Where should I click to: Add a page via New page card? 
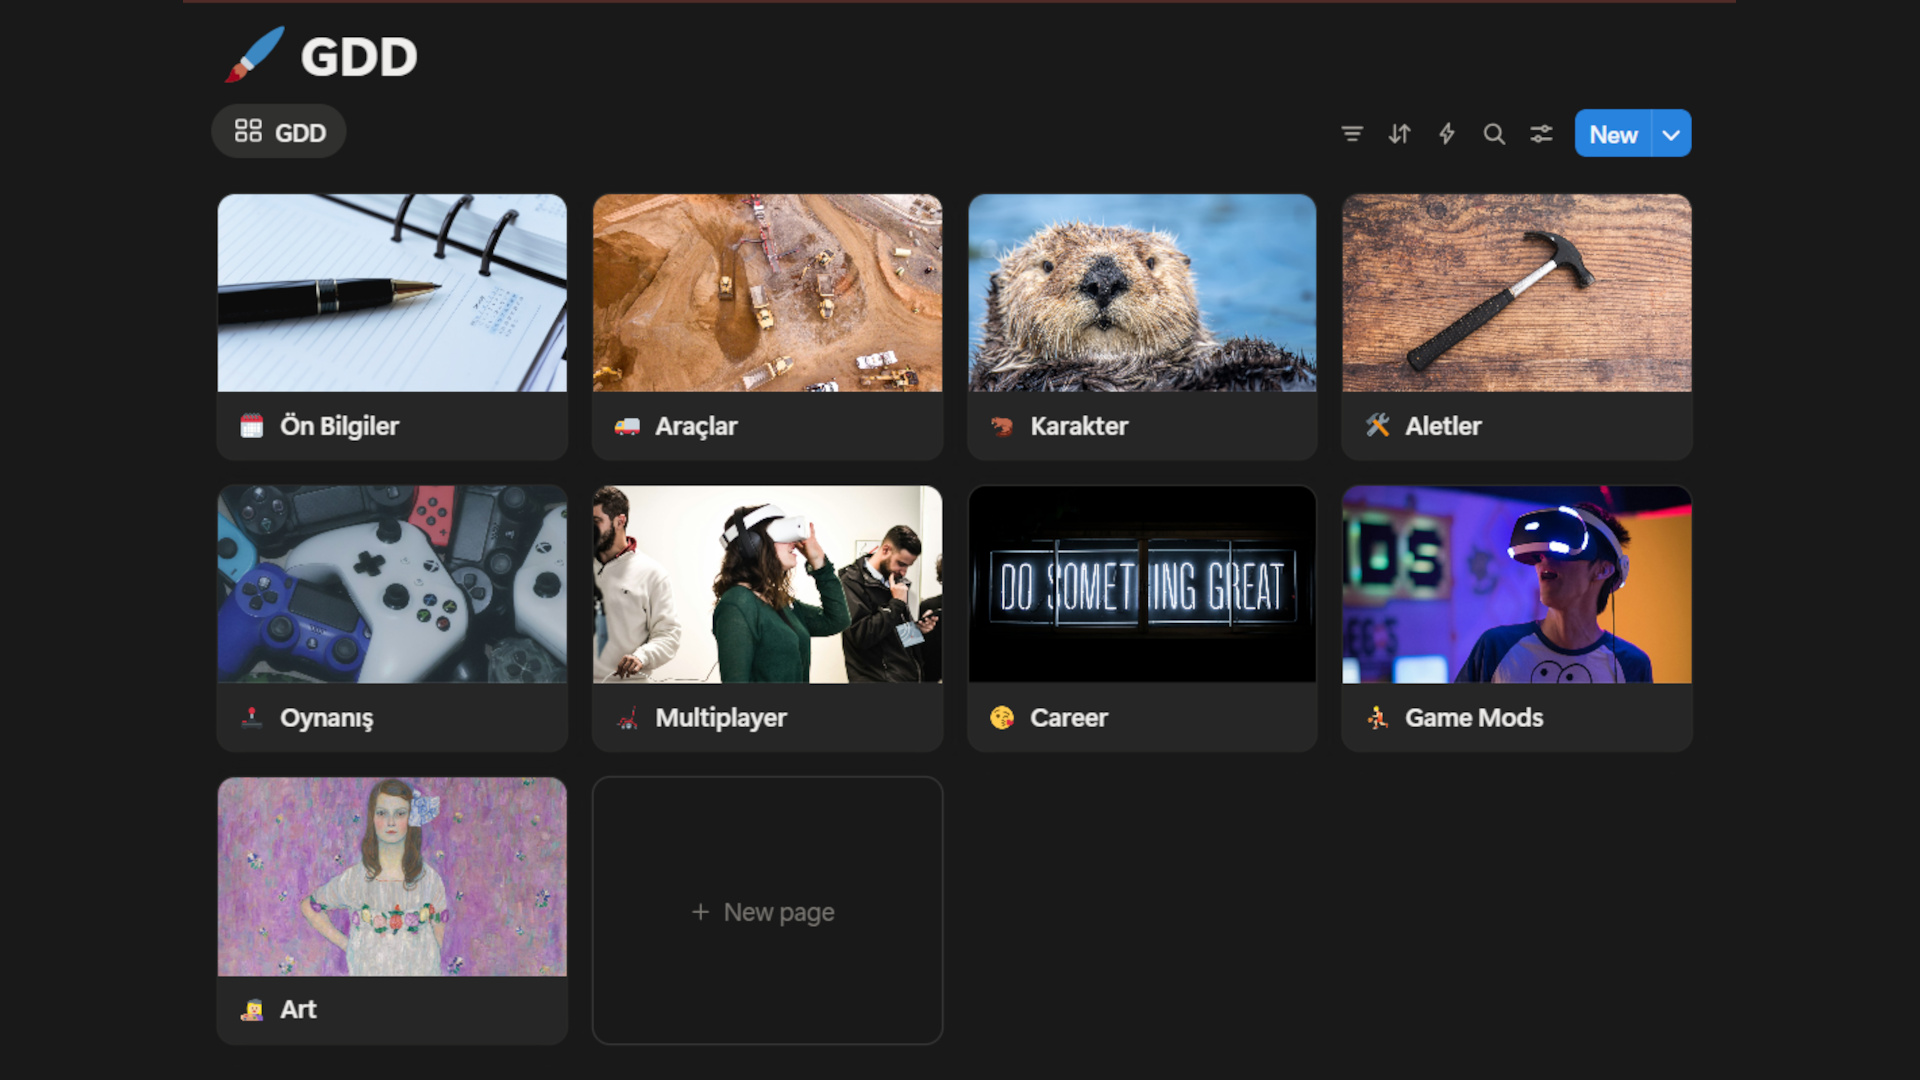767,911
